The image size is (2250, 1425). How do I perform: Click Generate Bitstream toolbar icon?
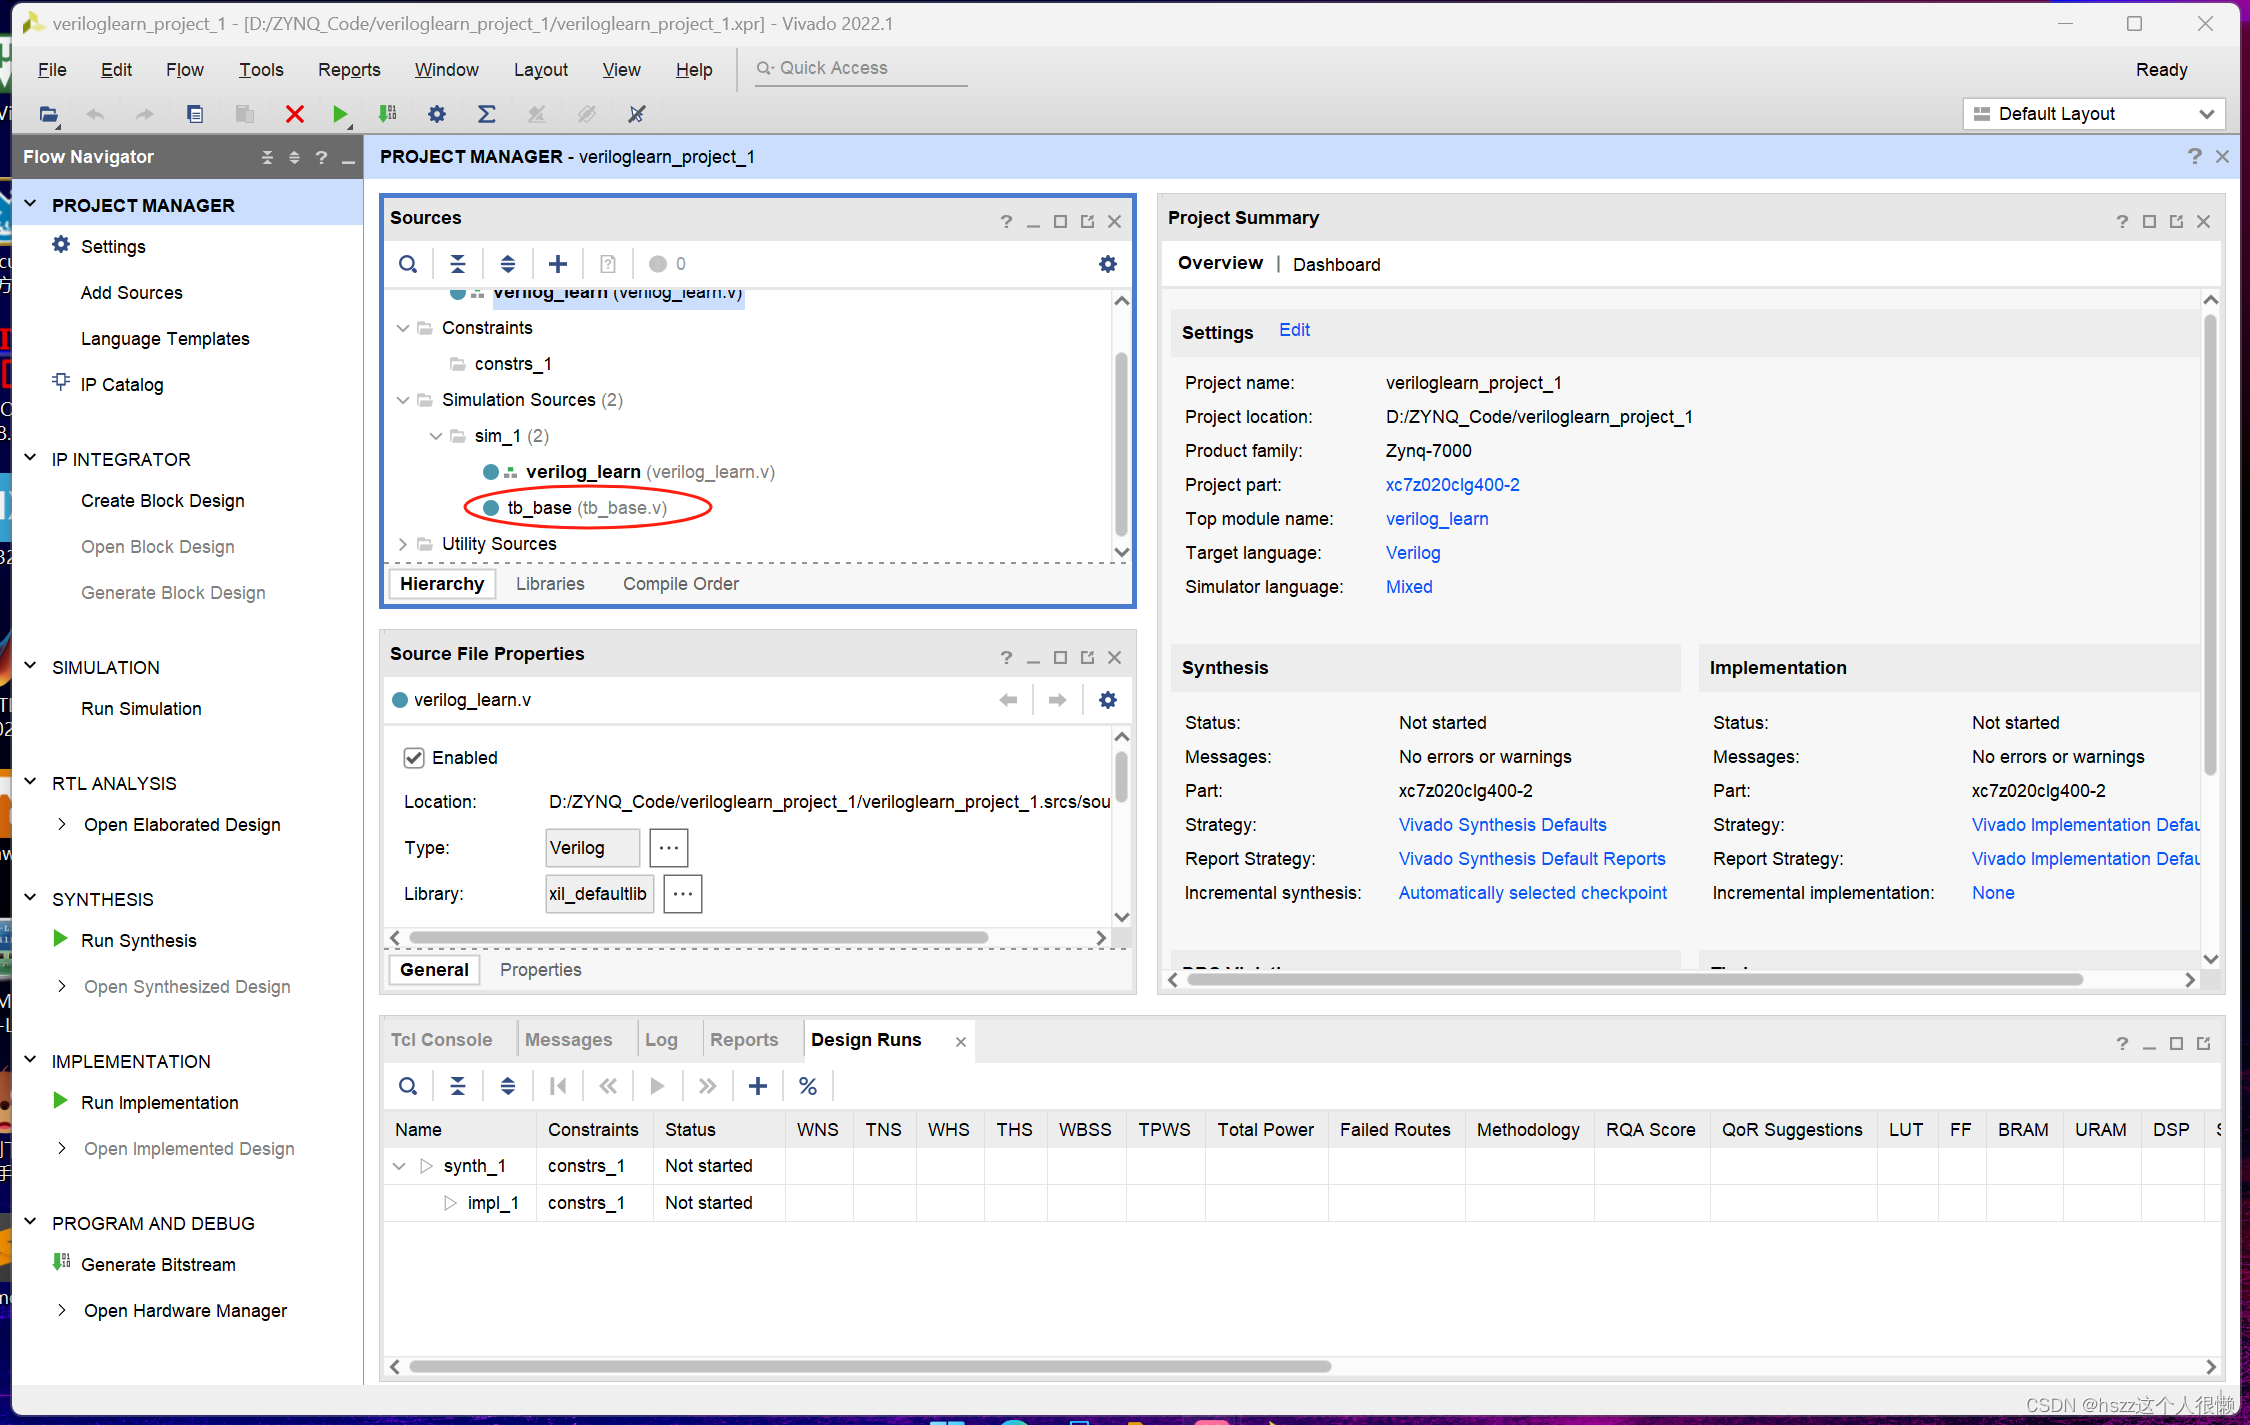pos(388,114)
